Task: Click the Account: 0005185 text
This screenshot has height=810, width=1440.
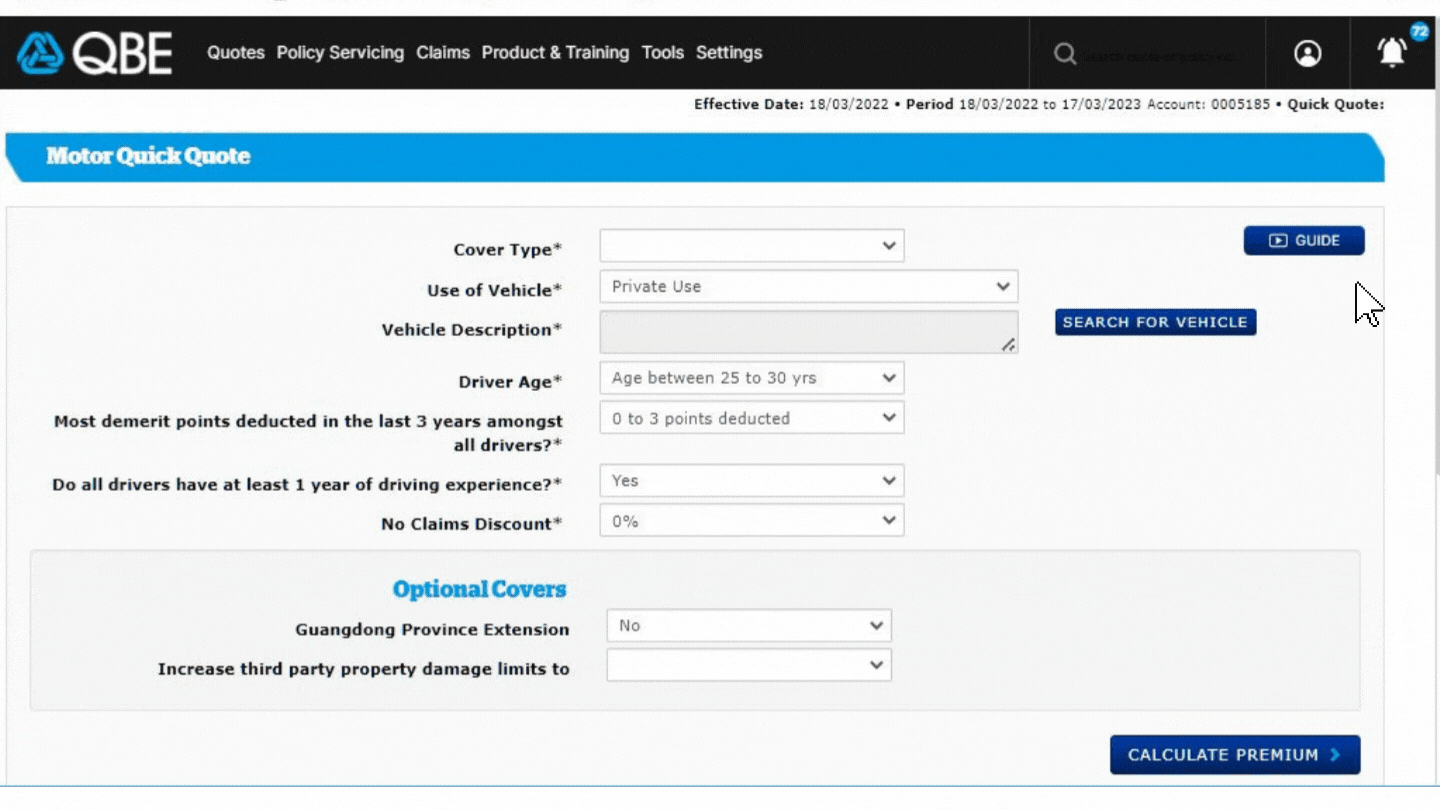Action: (1208, 104)
